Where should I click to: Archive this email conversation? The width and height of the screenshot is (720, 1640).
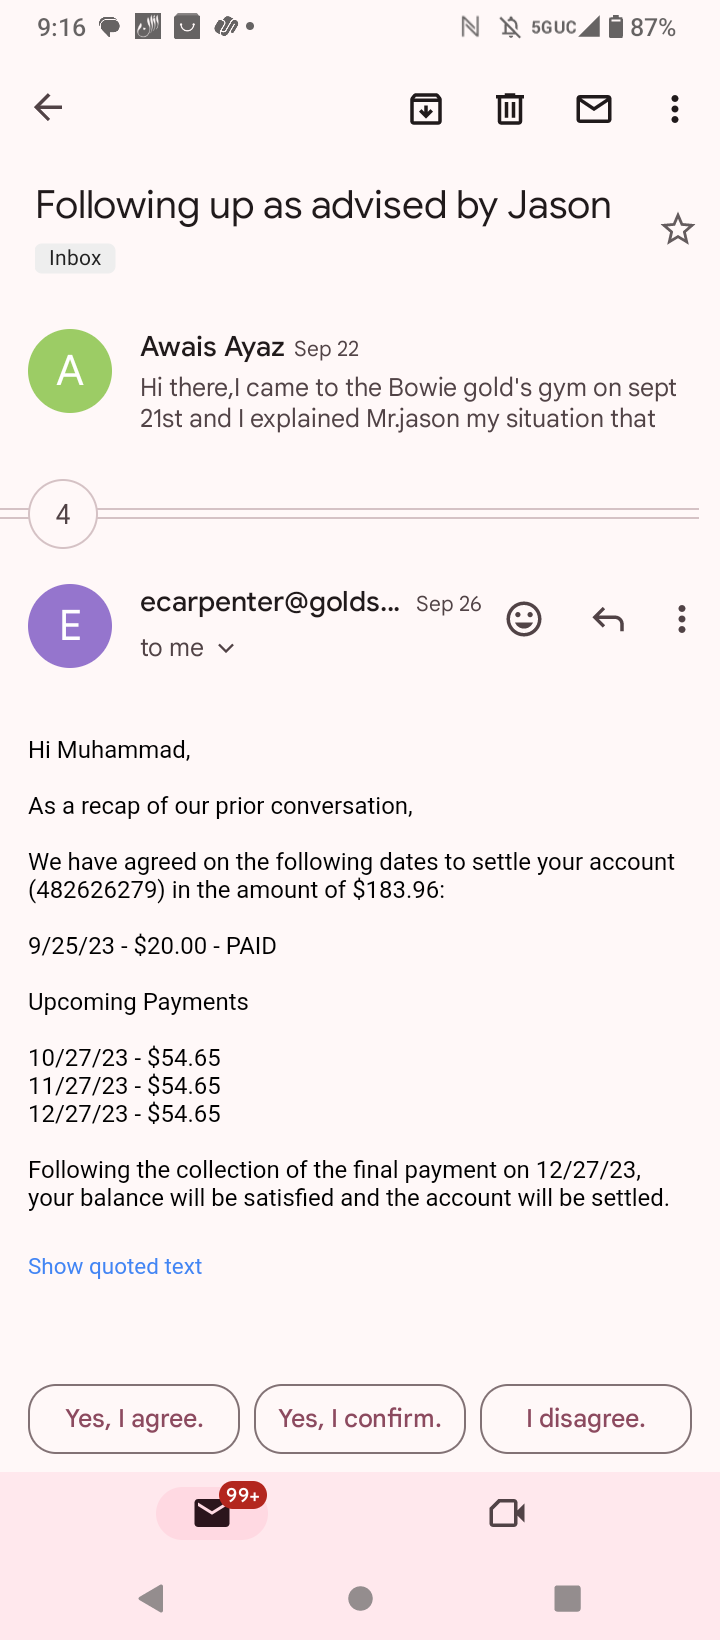pyautogui.click(x=426, y=108)
